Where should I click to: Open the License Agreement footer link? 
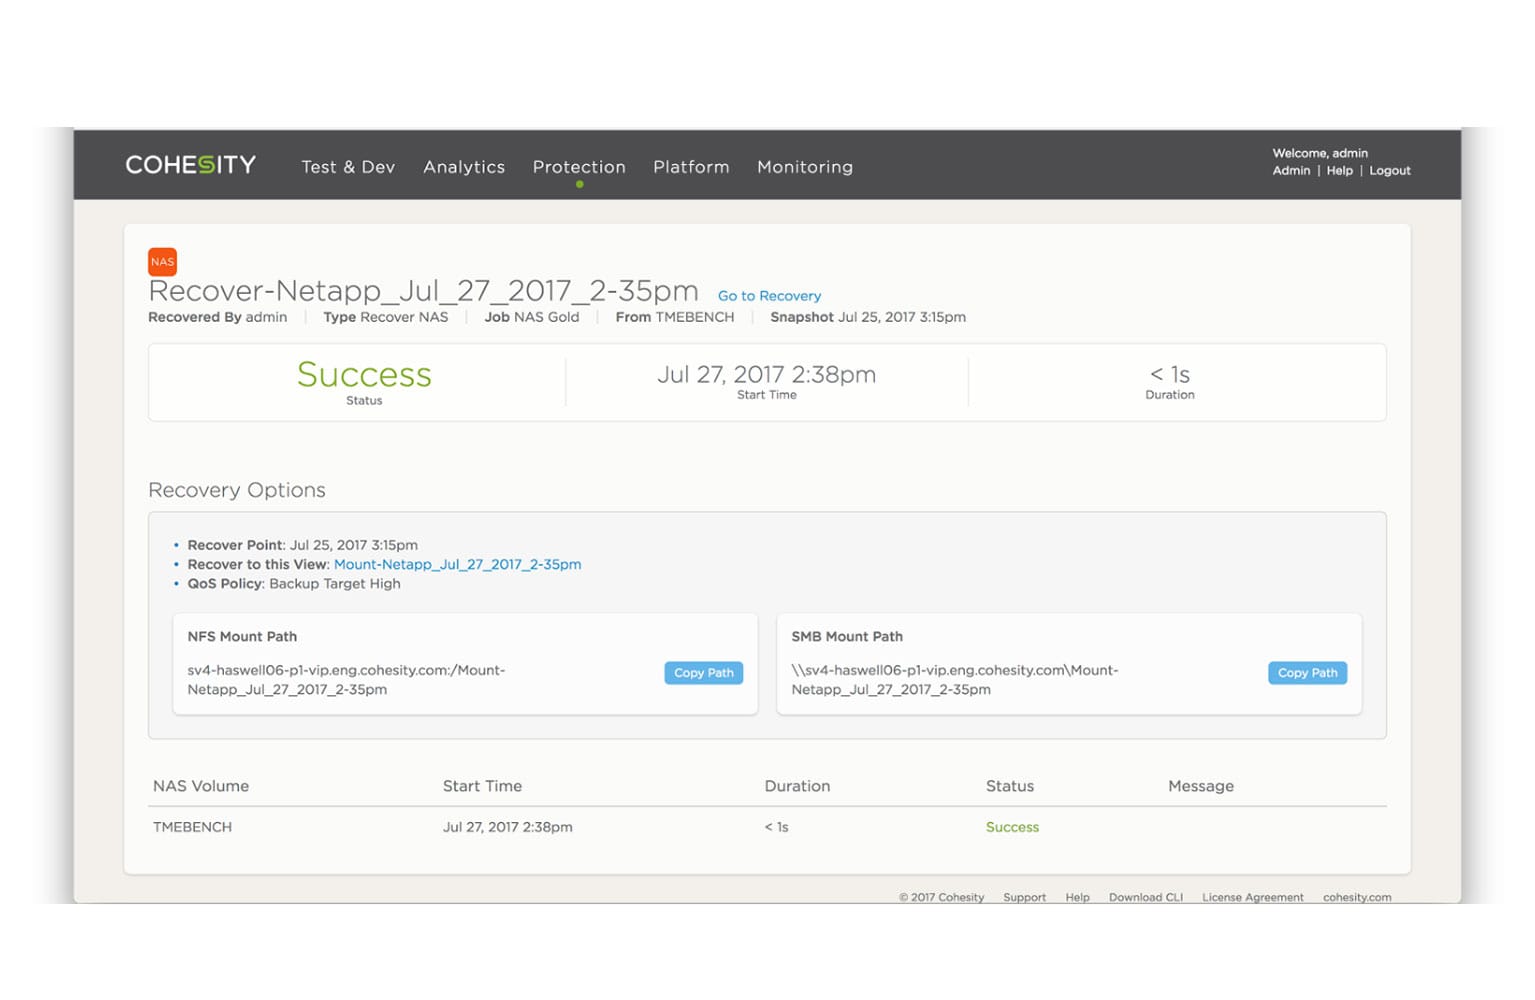1252,897
